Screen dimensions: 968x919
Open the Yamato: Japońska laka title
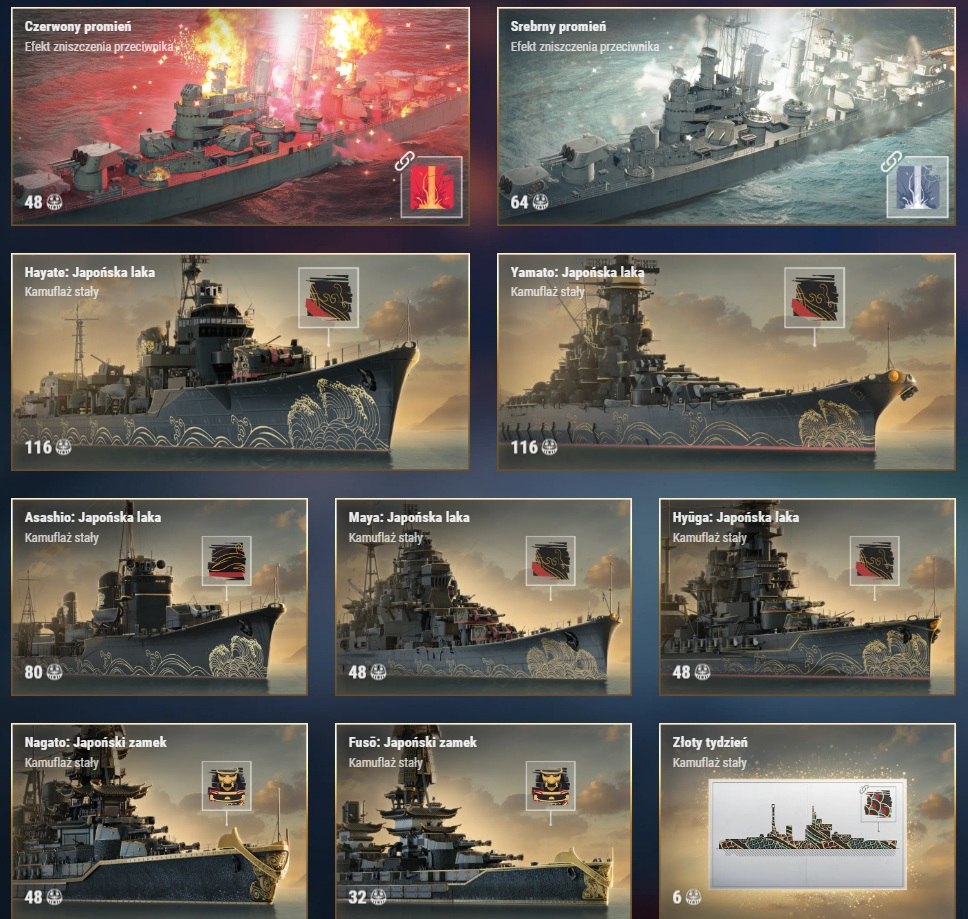(577, 272)
